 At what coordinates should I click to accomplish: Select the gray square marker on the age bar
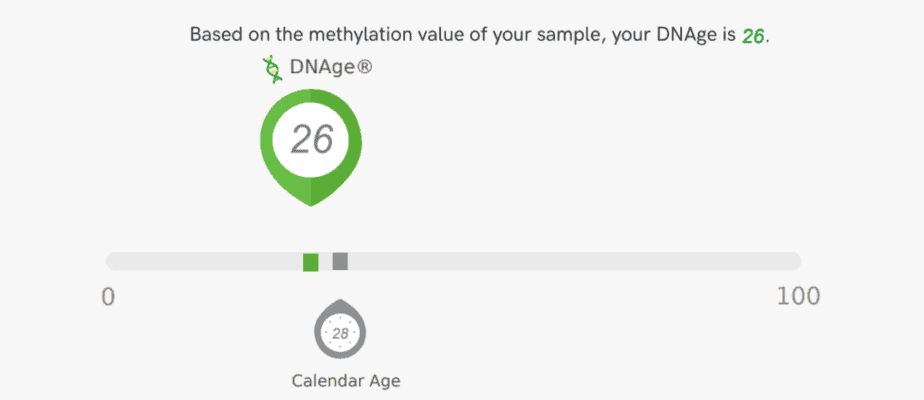click(x=340, y=262)
